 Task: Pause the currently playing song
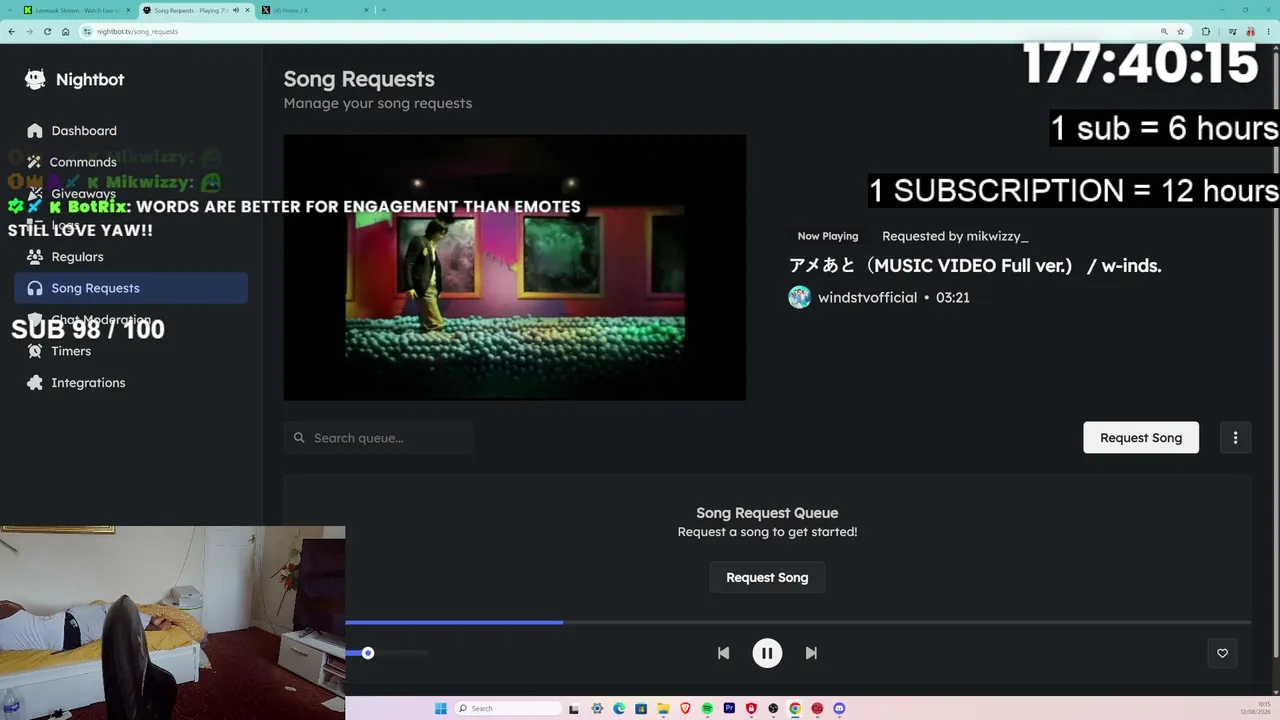pos(767,653)
